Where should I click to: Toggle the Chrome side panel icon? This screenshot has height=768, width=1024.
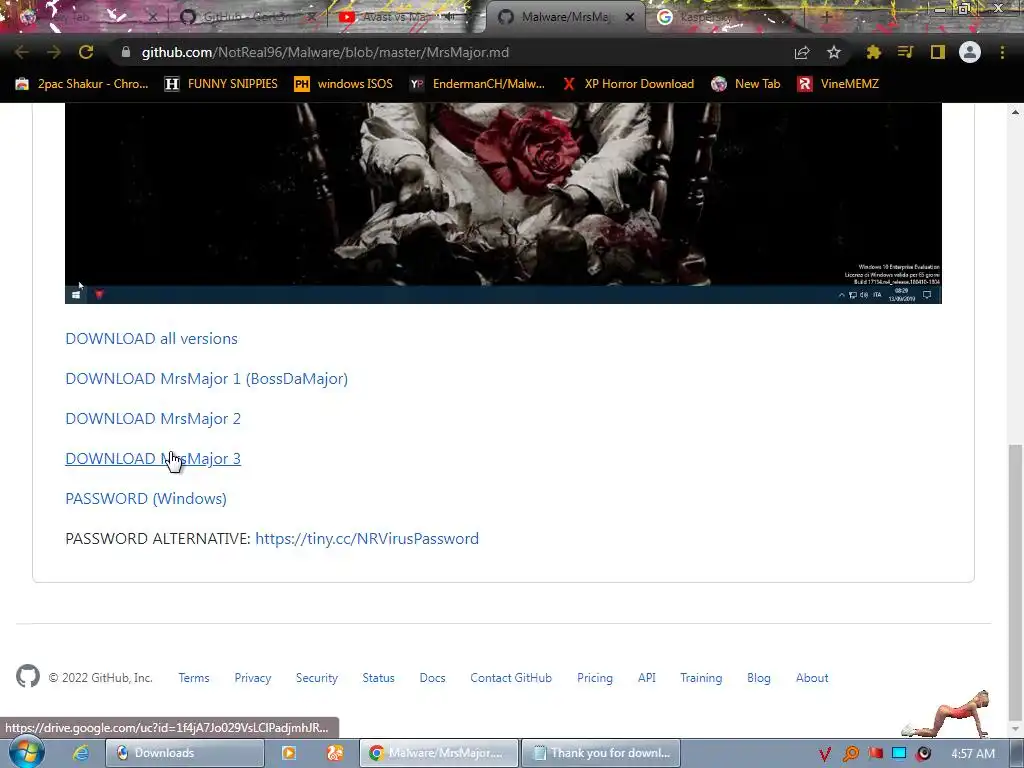[x=938, y=52]
